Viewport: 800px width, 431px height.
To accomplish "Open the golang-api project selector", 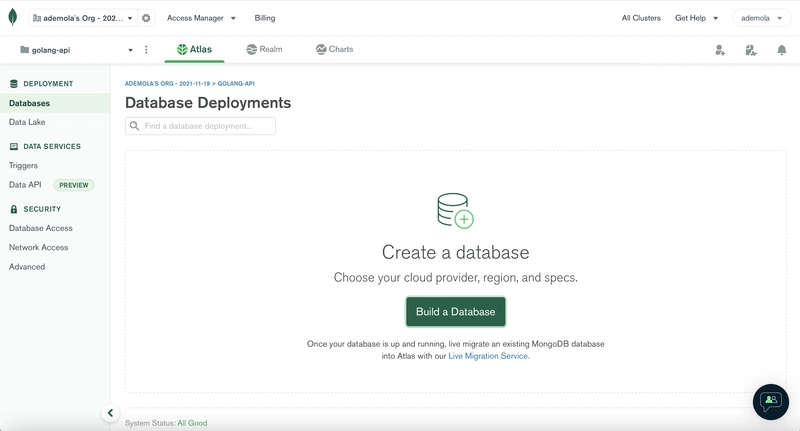I will [76, 50].
